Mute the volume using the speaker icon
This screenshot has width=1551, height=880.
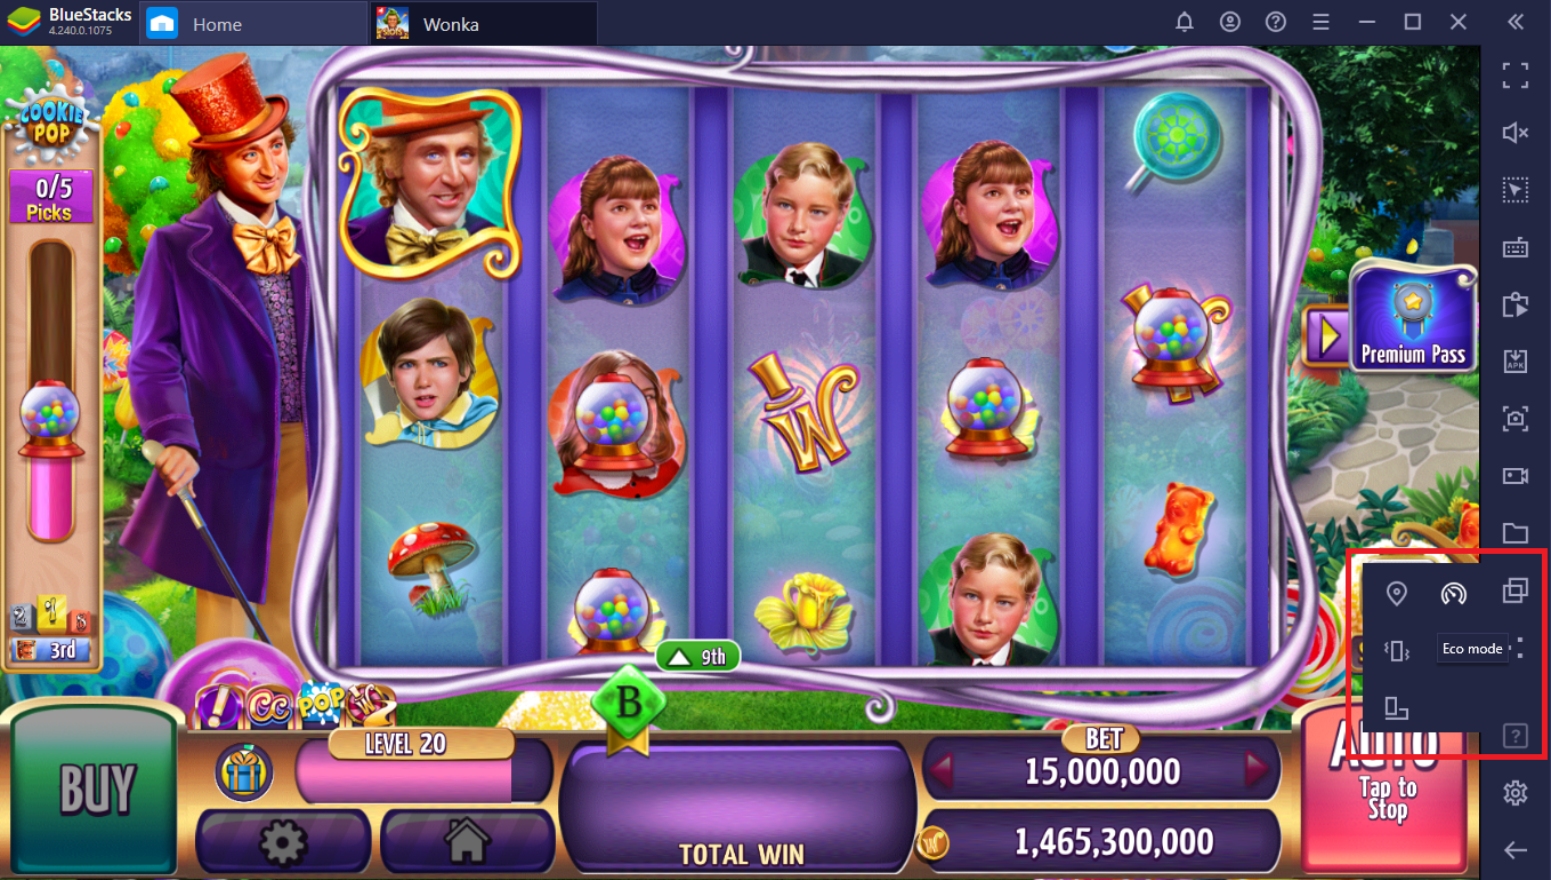[x=1515, y=132]
